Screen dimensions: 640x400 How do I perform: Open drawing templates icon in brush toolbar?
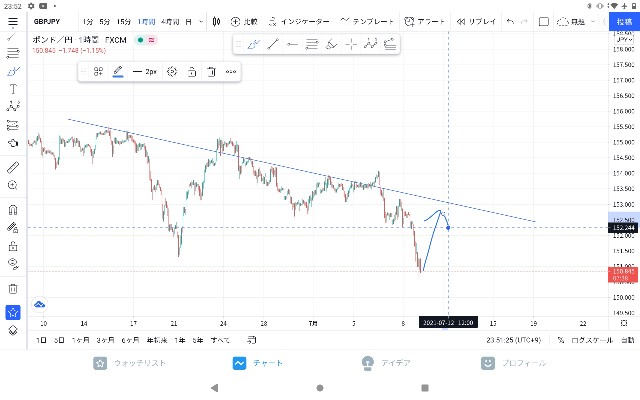point(98,72)
